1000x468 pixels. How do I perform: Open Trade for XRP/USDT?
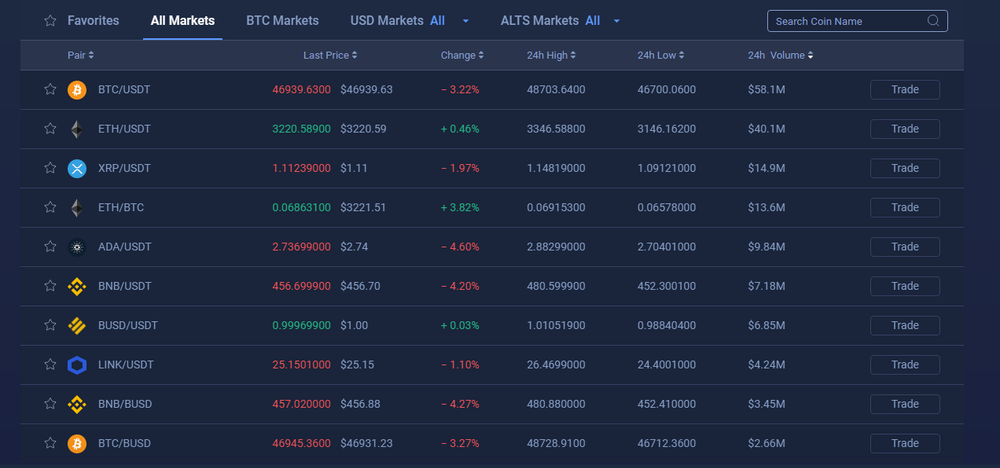[x=905, y=168]
